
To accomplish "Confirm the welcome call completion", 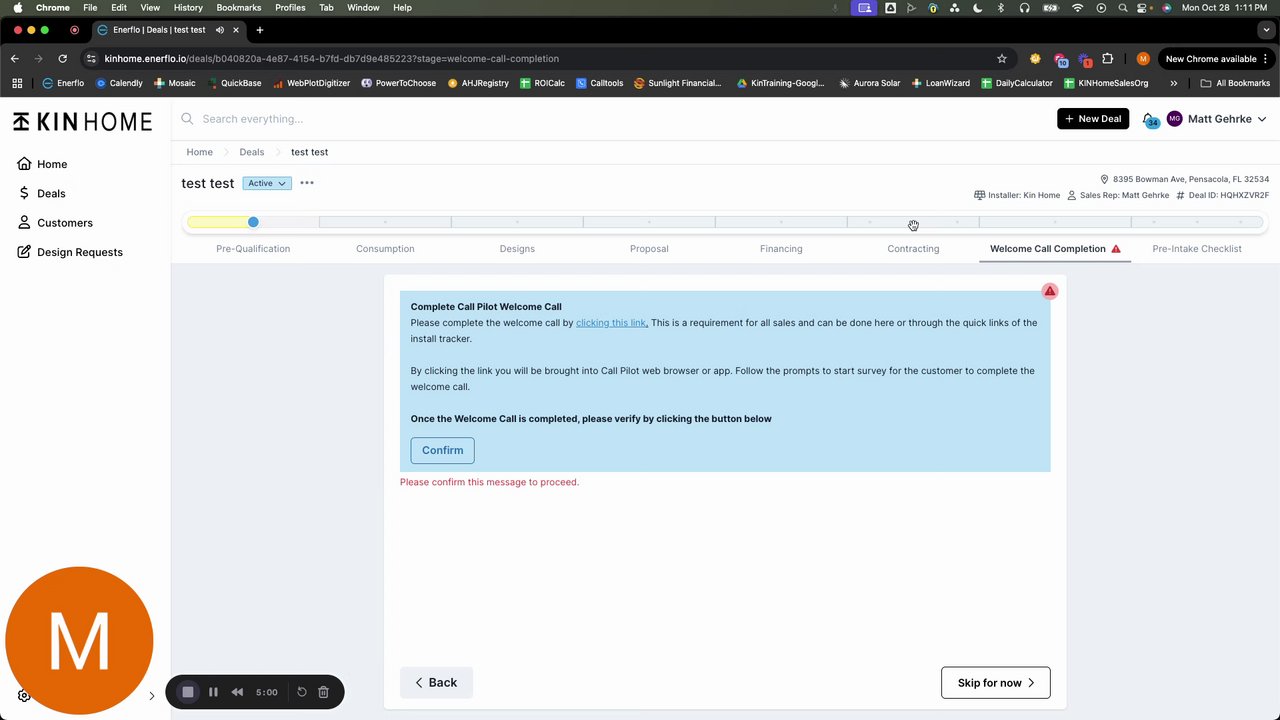I will click(x=442, y=450).
